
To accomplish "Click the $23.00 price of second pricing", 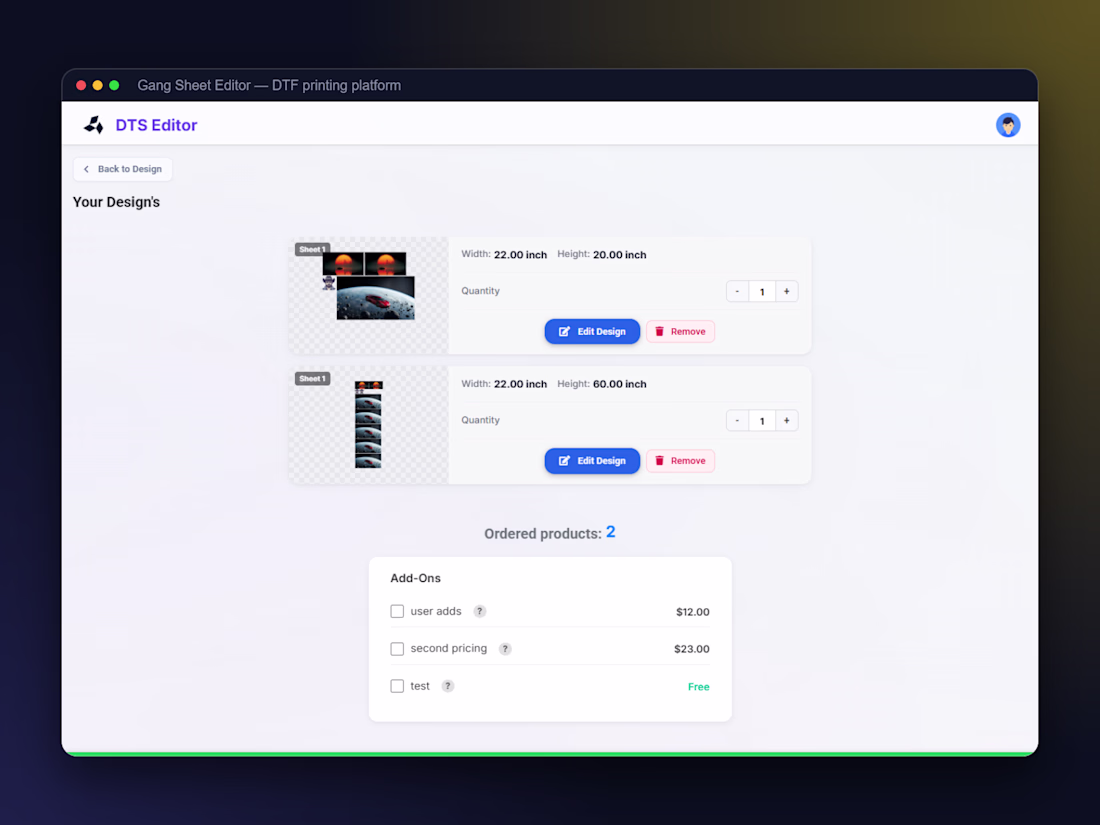I will pyautogui.click(x=692, y=649).
